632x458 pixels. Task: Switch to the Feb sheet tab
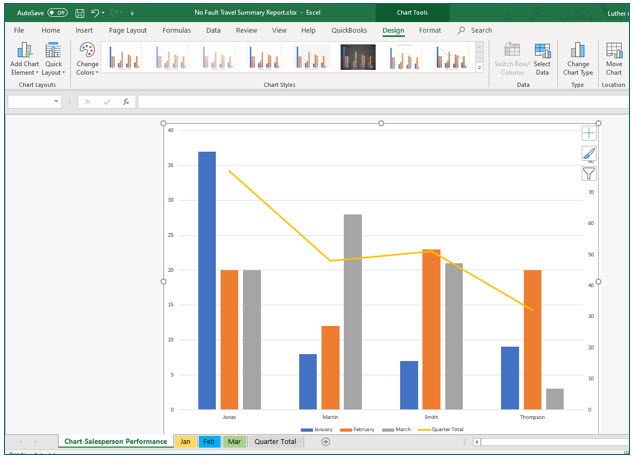click(x=209, y=441)
